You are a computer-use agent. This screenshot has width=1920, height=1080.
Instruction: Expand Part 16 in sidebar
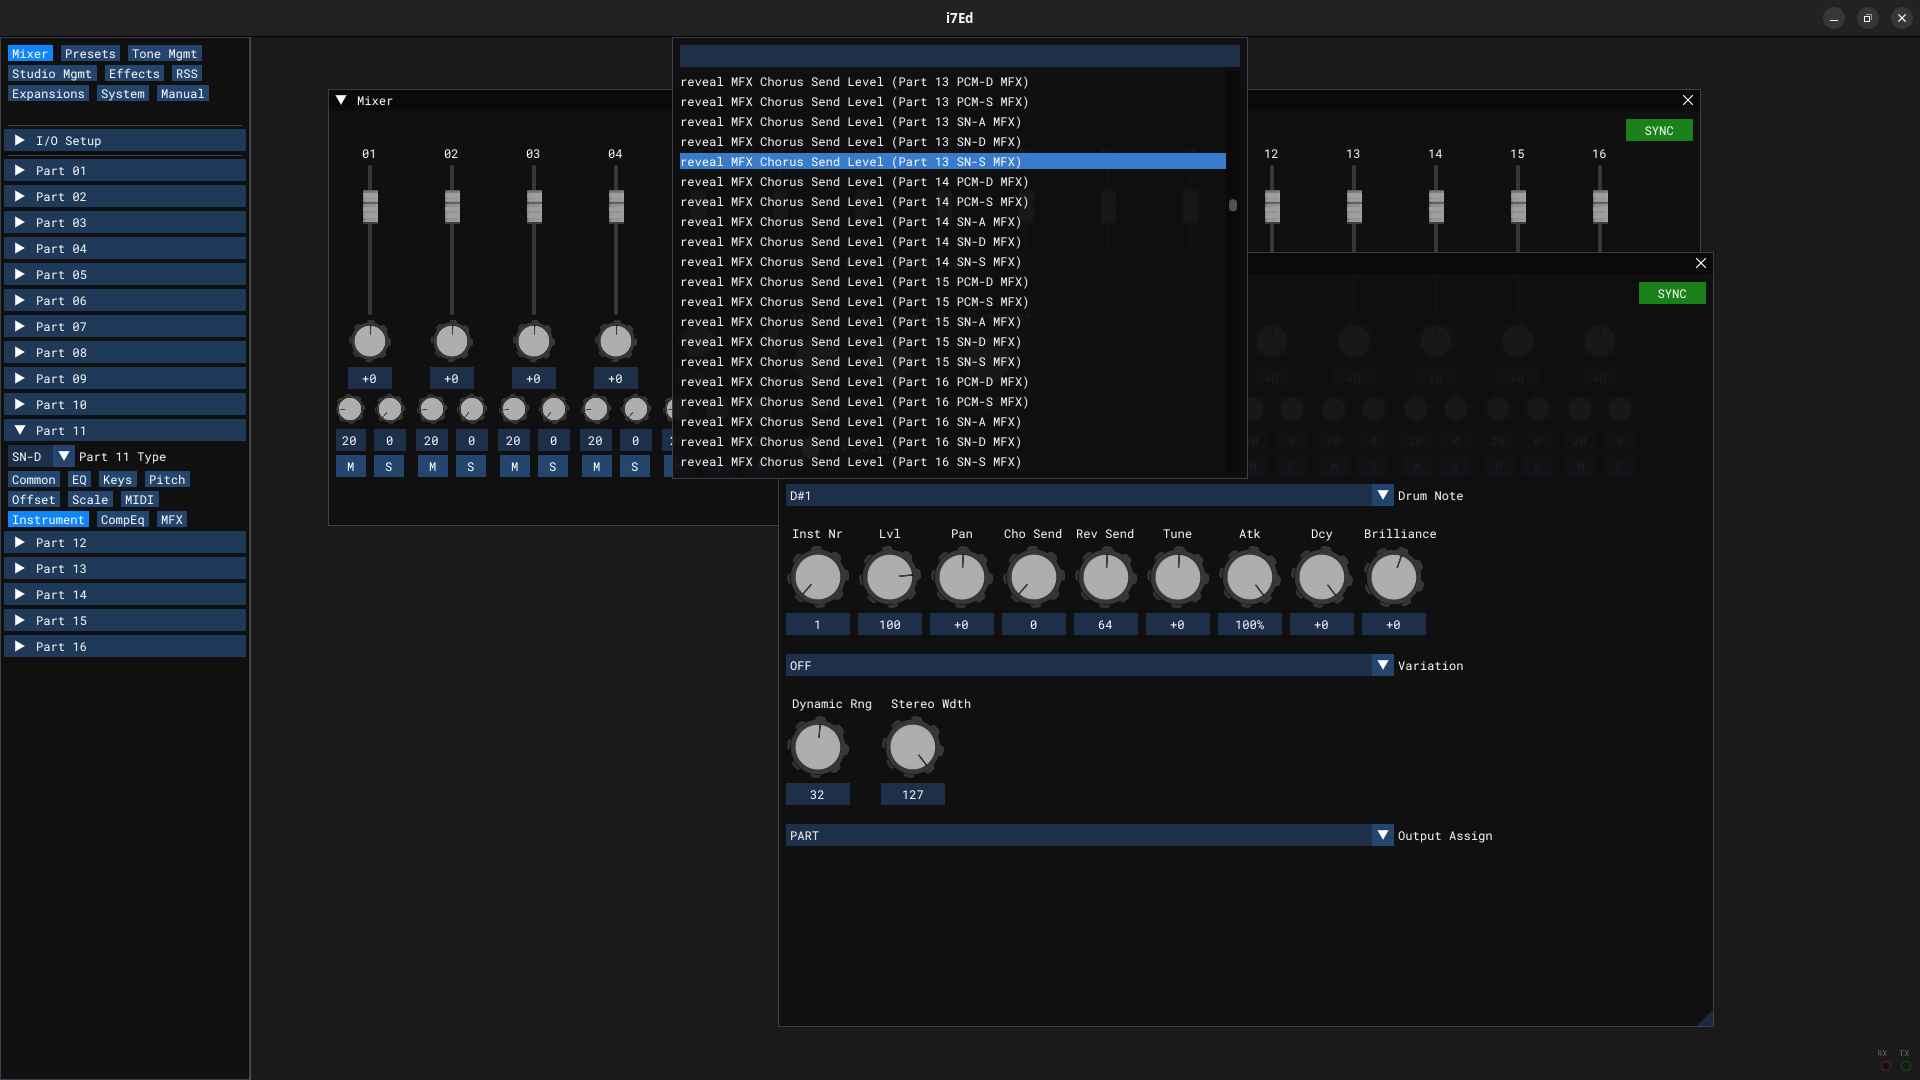125,647
